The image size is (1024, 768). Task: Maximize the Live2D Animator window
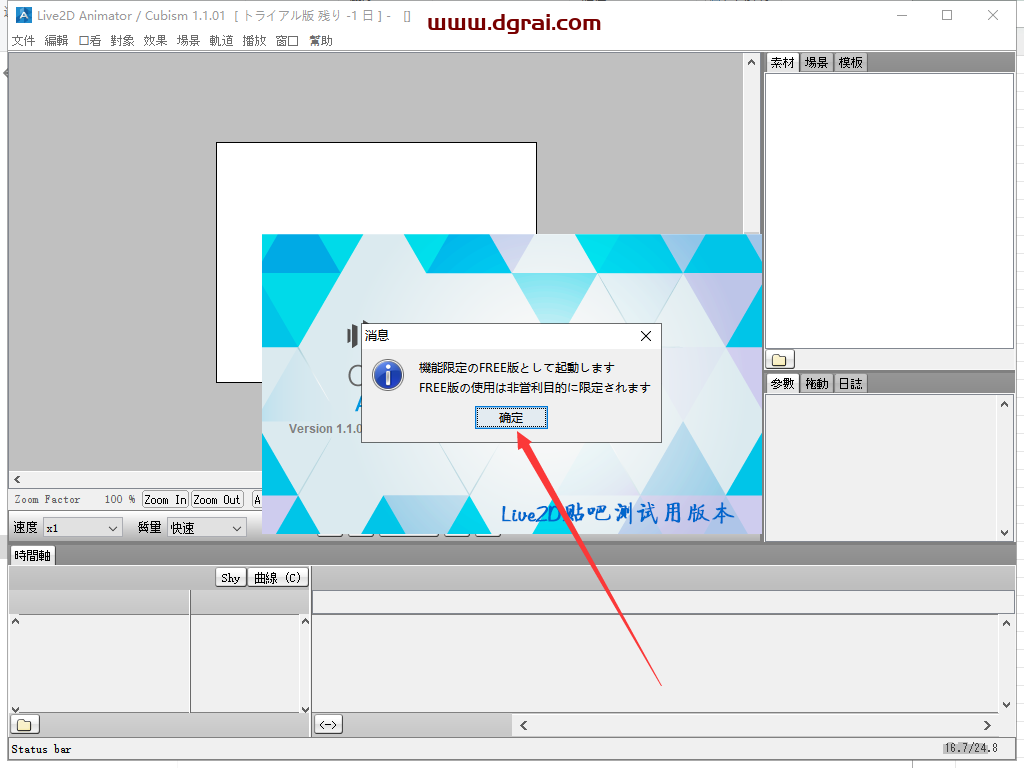click(x=947, y=15)
